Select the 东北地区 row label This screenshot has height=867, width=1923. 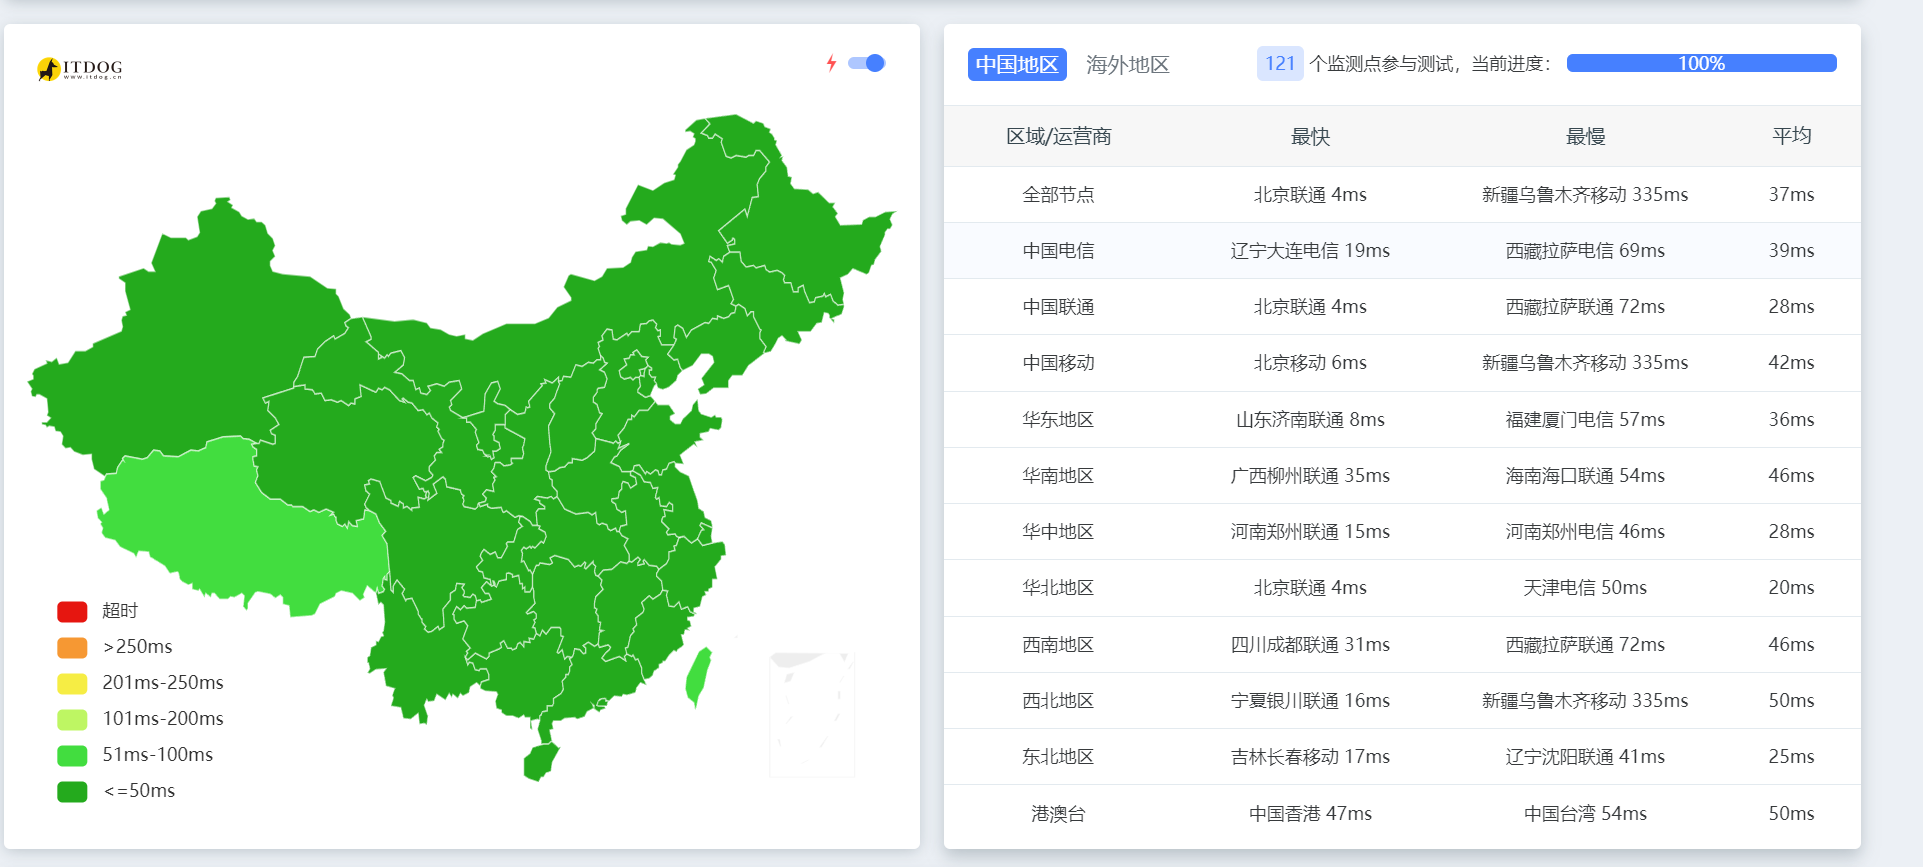[1058, 756]
